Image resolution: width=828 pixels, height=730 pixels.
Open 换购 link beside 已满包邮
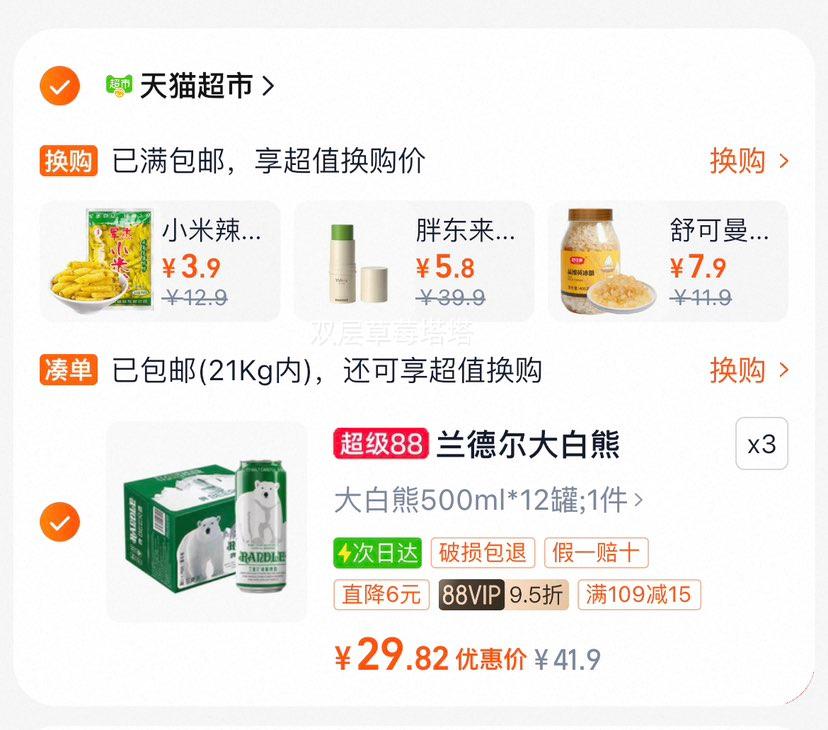pyautogui.click(x=749, y=161)
